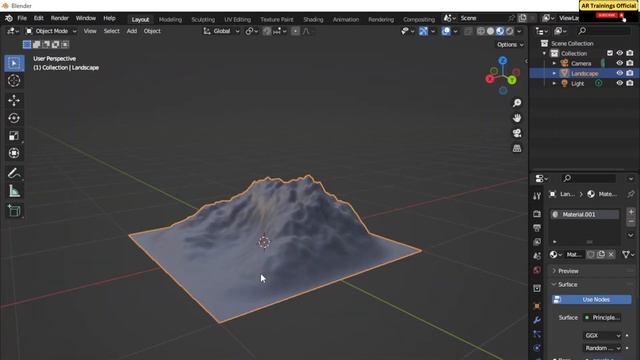Click the Blender logo menu icon
The width and height of the screenshot is (640, 360).
(9, 18)
